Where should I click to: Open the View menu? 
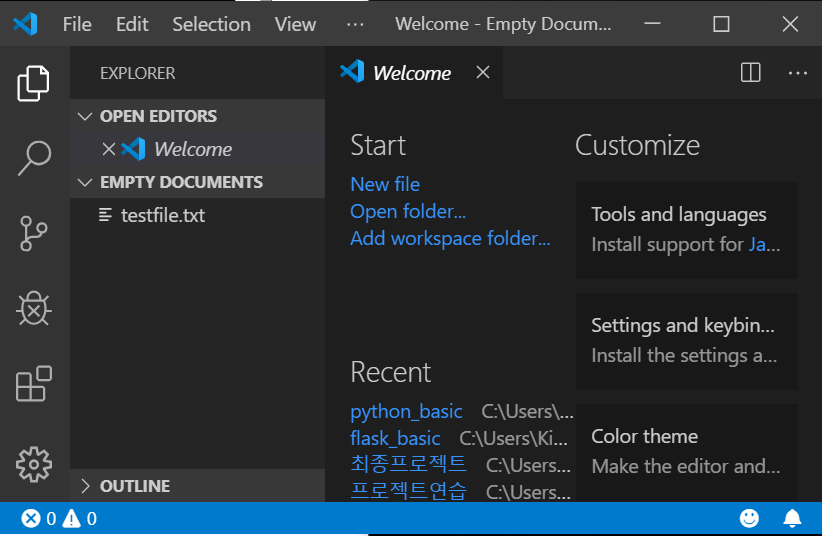(295, 24)
